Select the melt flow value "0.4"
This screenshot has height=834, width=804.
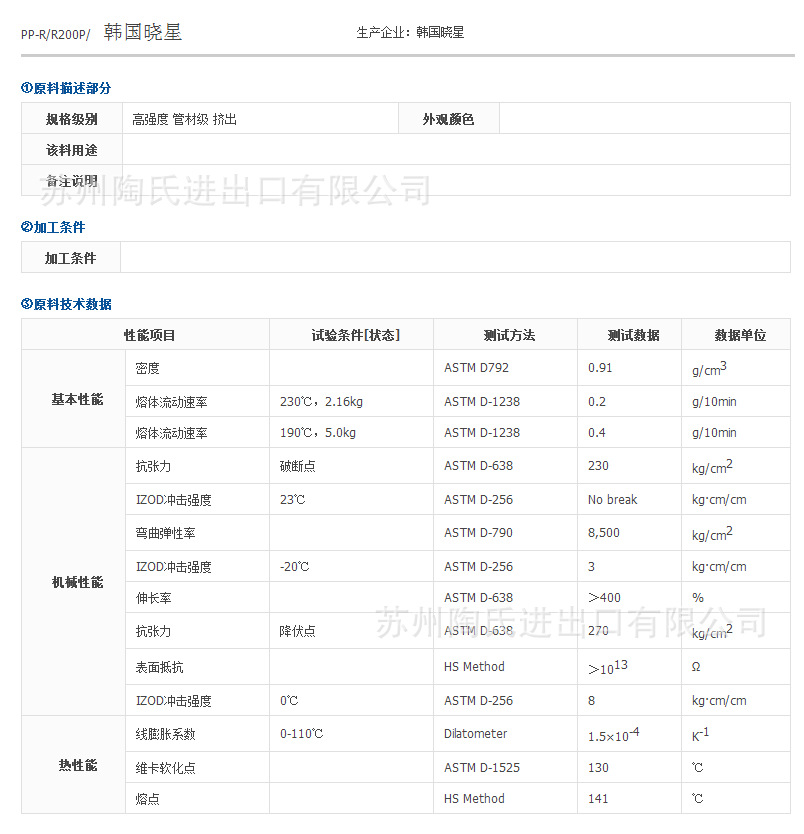coord(597,432)
